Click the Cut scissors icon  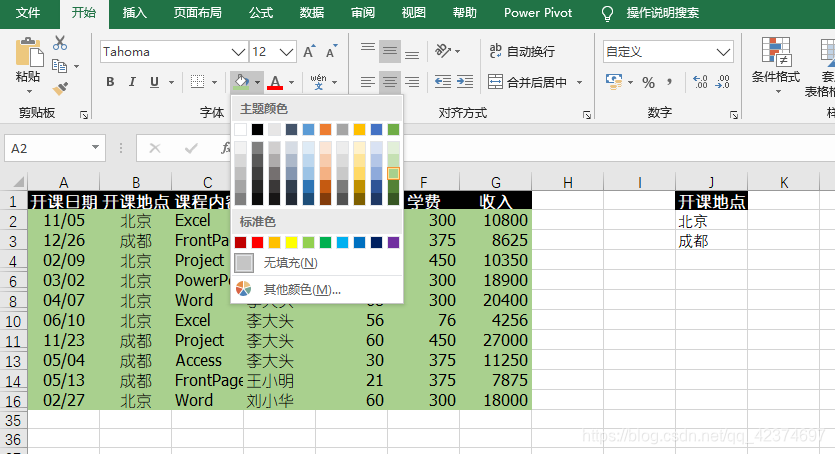point(60,43)
